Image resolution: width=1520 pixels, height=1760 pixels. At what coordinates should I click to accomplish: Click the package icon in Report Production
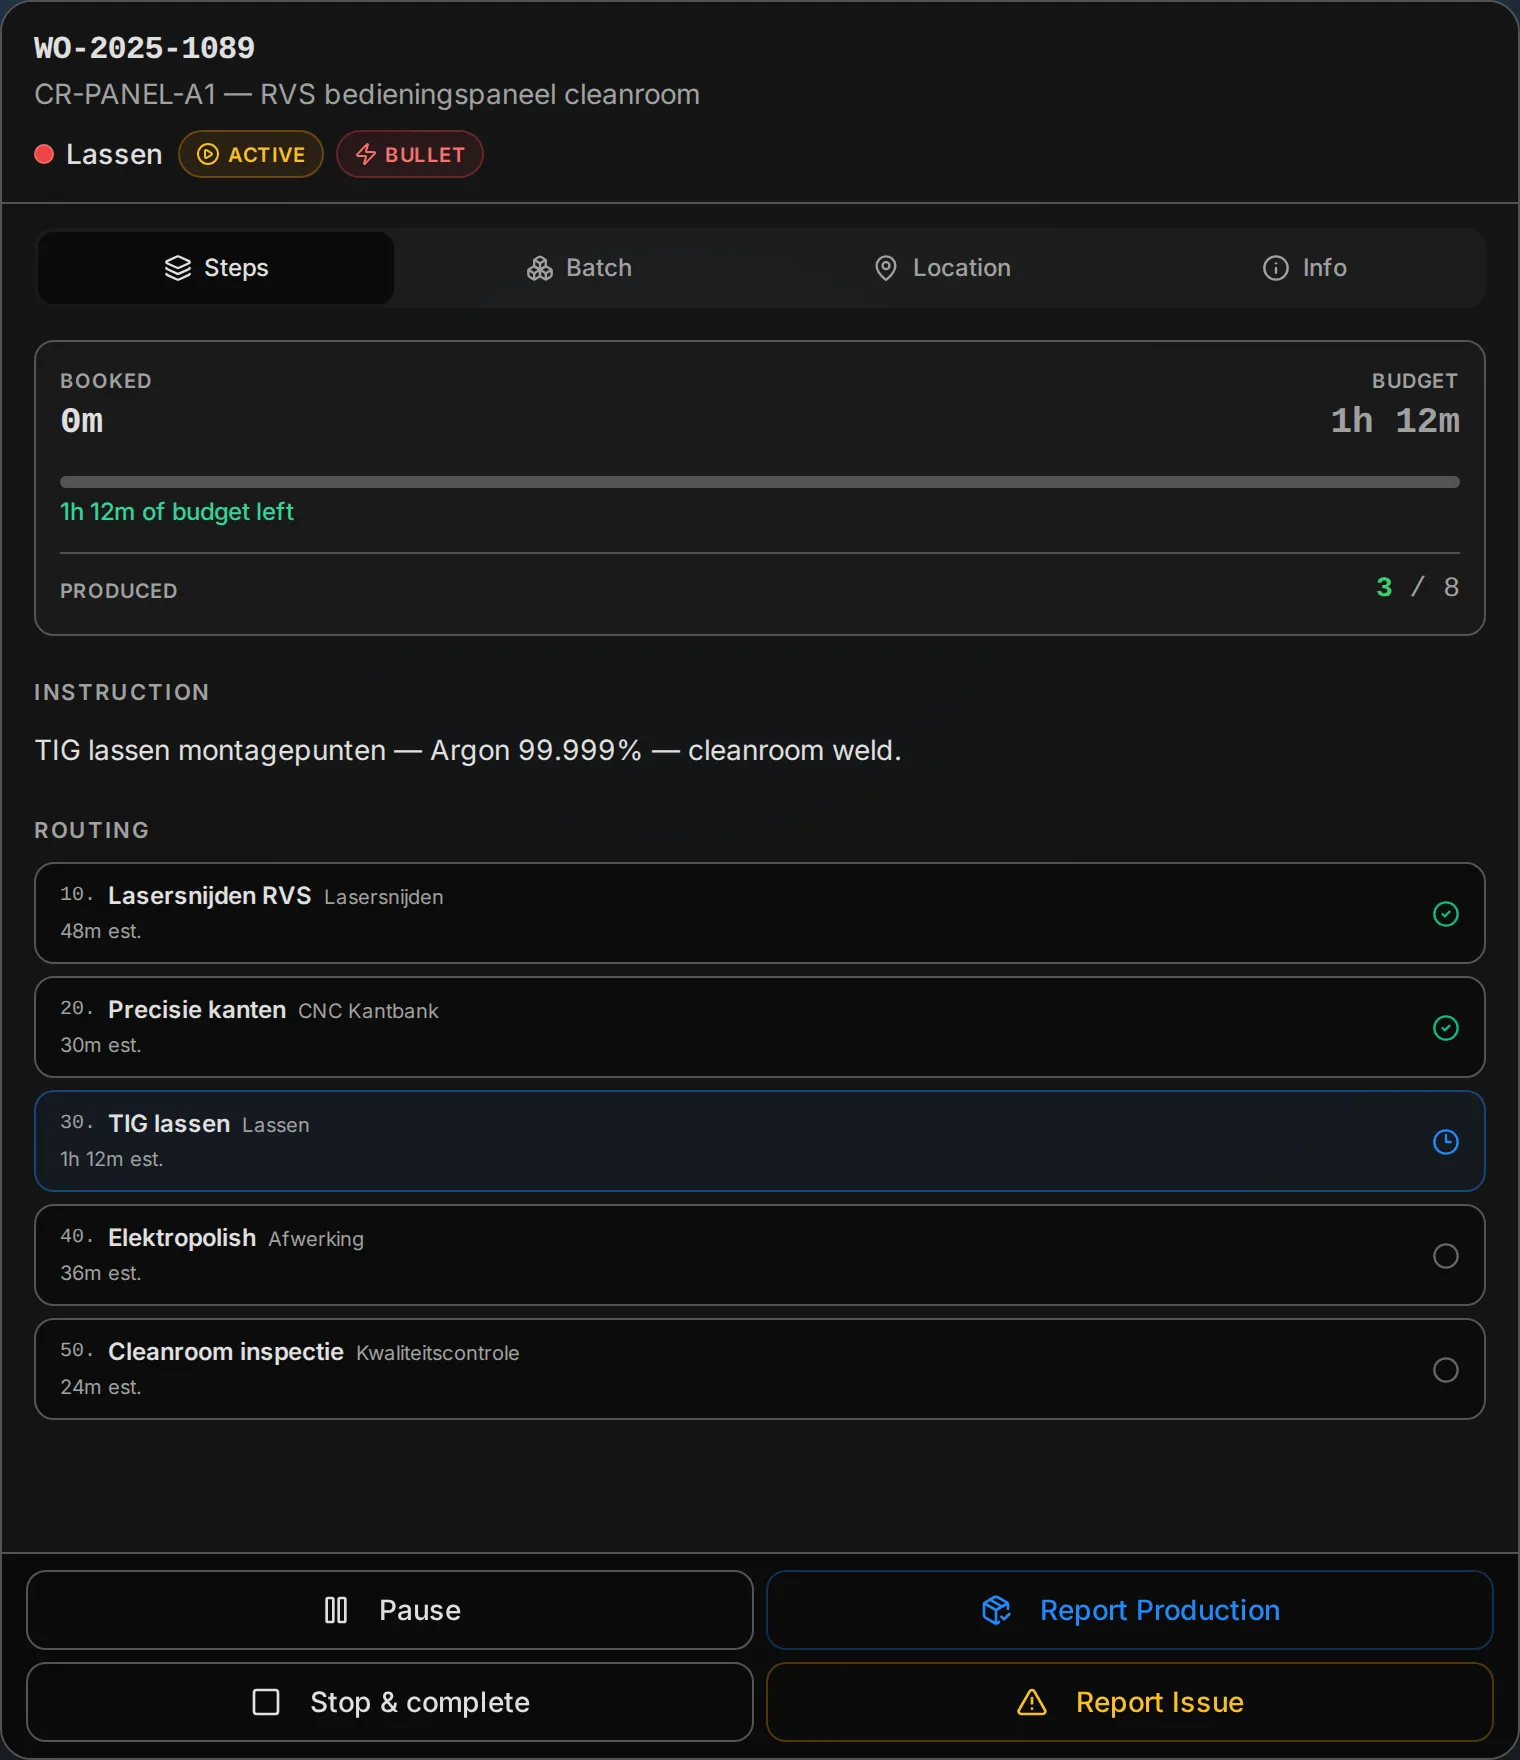pyautogui.click(x=997, y=1610)
